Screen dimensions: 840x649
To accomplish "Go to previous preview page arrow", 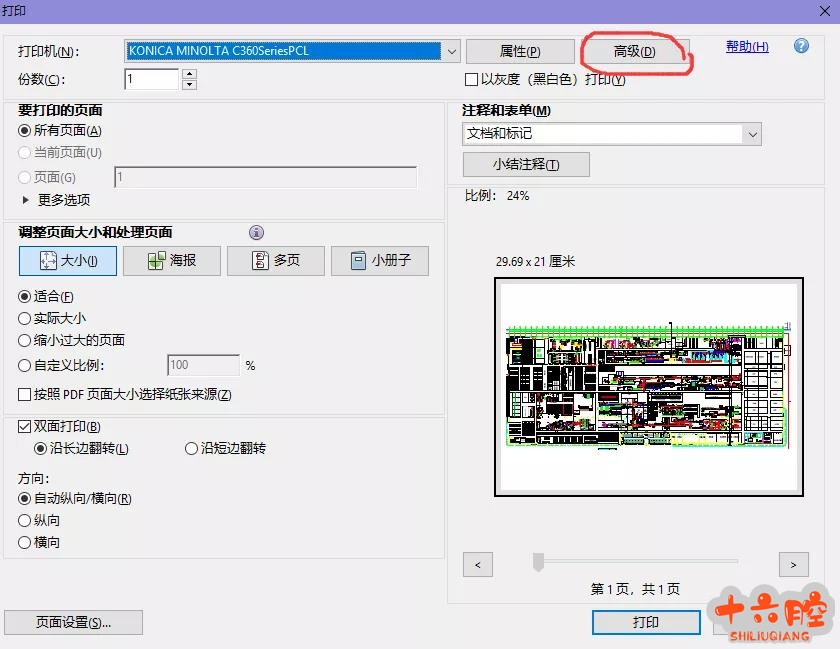I will pyautogui.click(x=478, y=565).
